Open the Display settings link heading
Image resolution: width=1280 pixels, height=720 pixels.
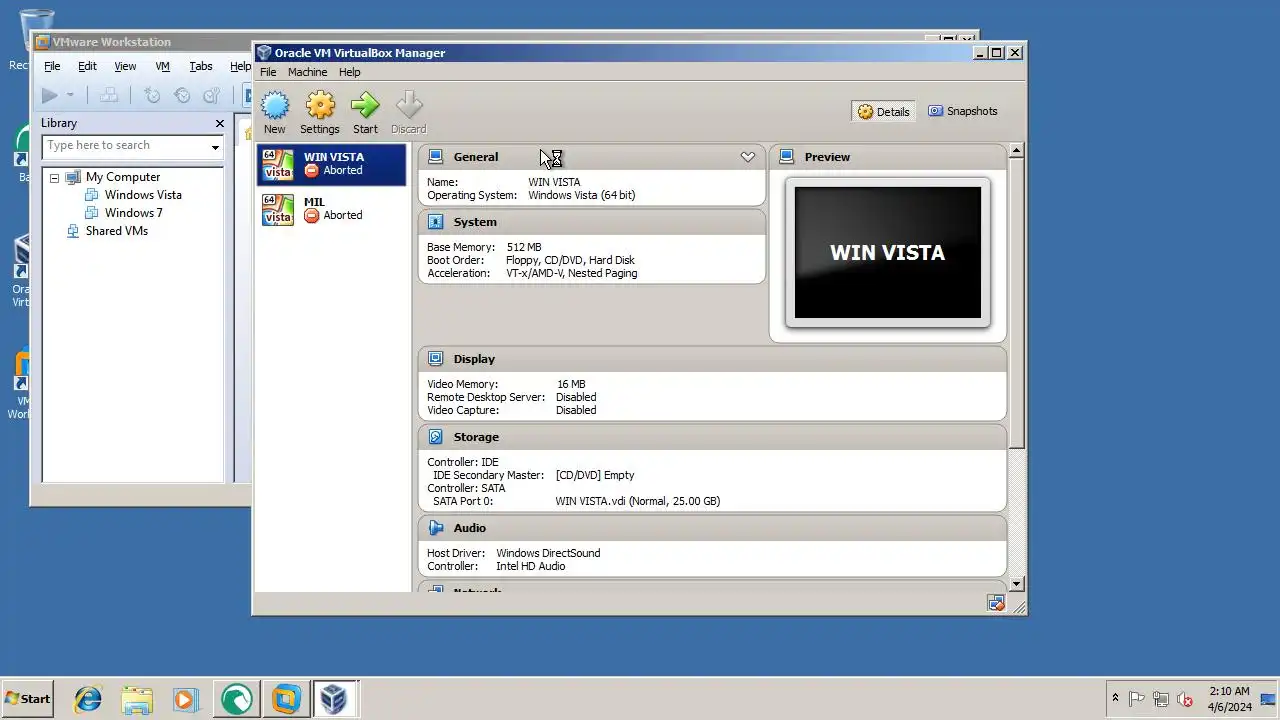click(x=474, y=359)
